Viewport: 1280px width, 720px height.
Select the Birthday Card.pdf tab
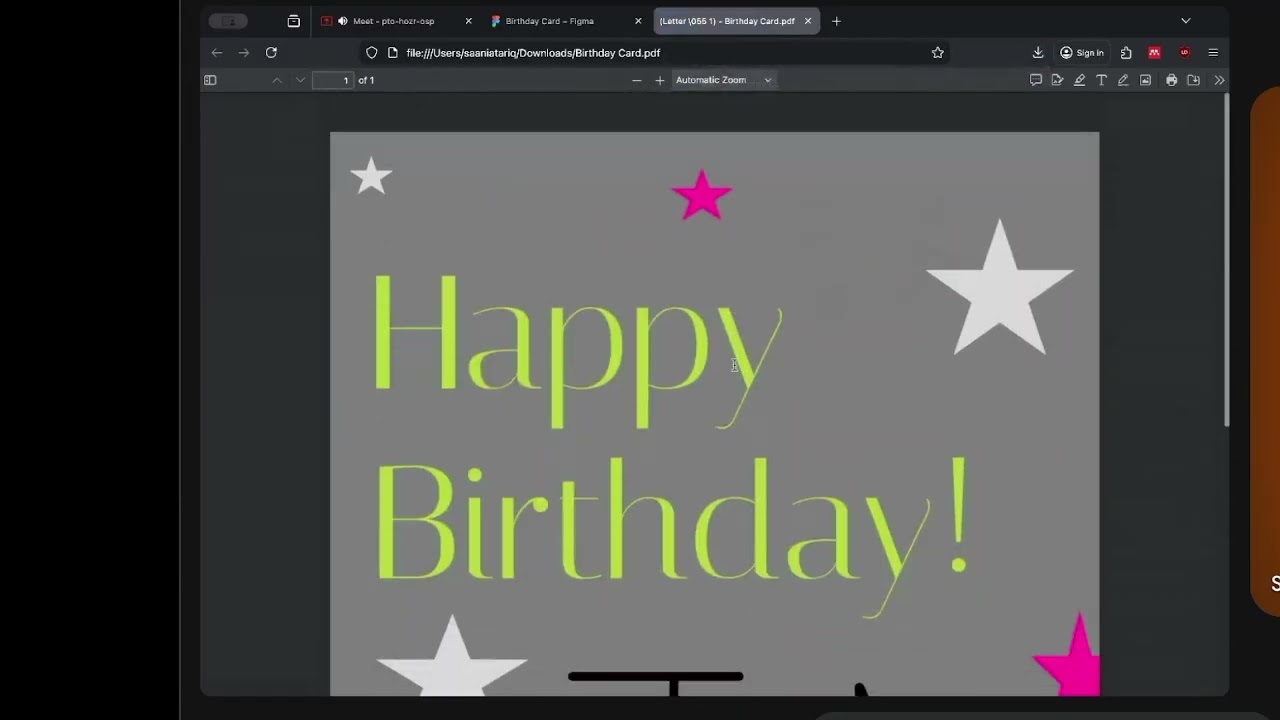click(x=736, y=21)
